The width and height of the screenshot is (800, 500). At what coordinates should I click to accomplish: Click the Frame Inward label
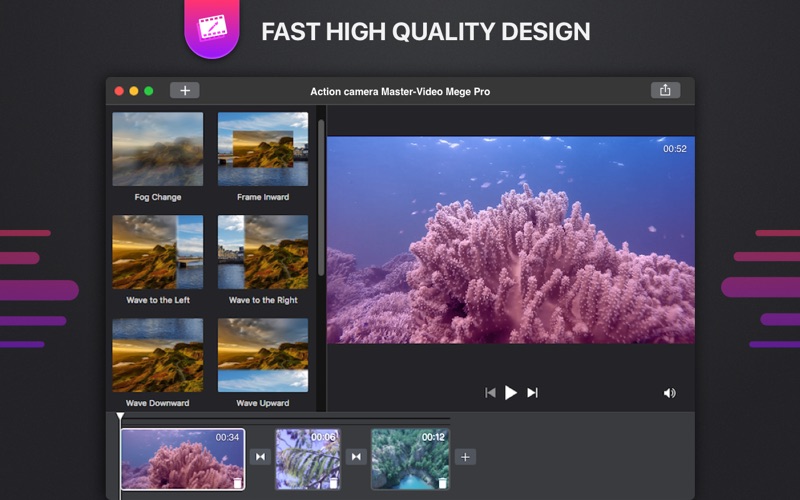(x=263, y=197)
